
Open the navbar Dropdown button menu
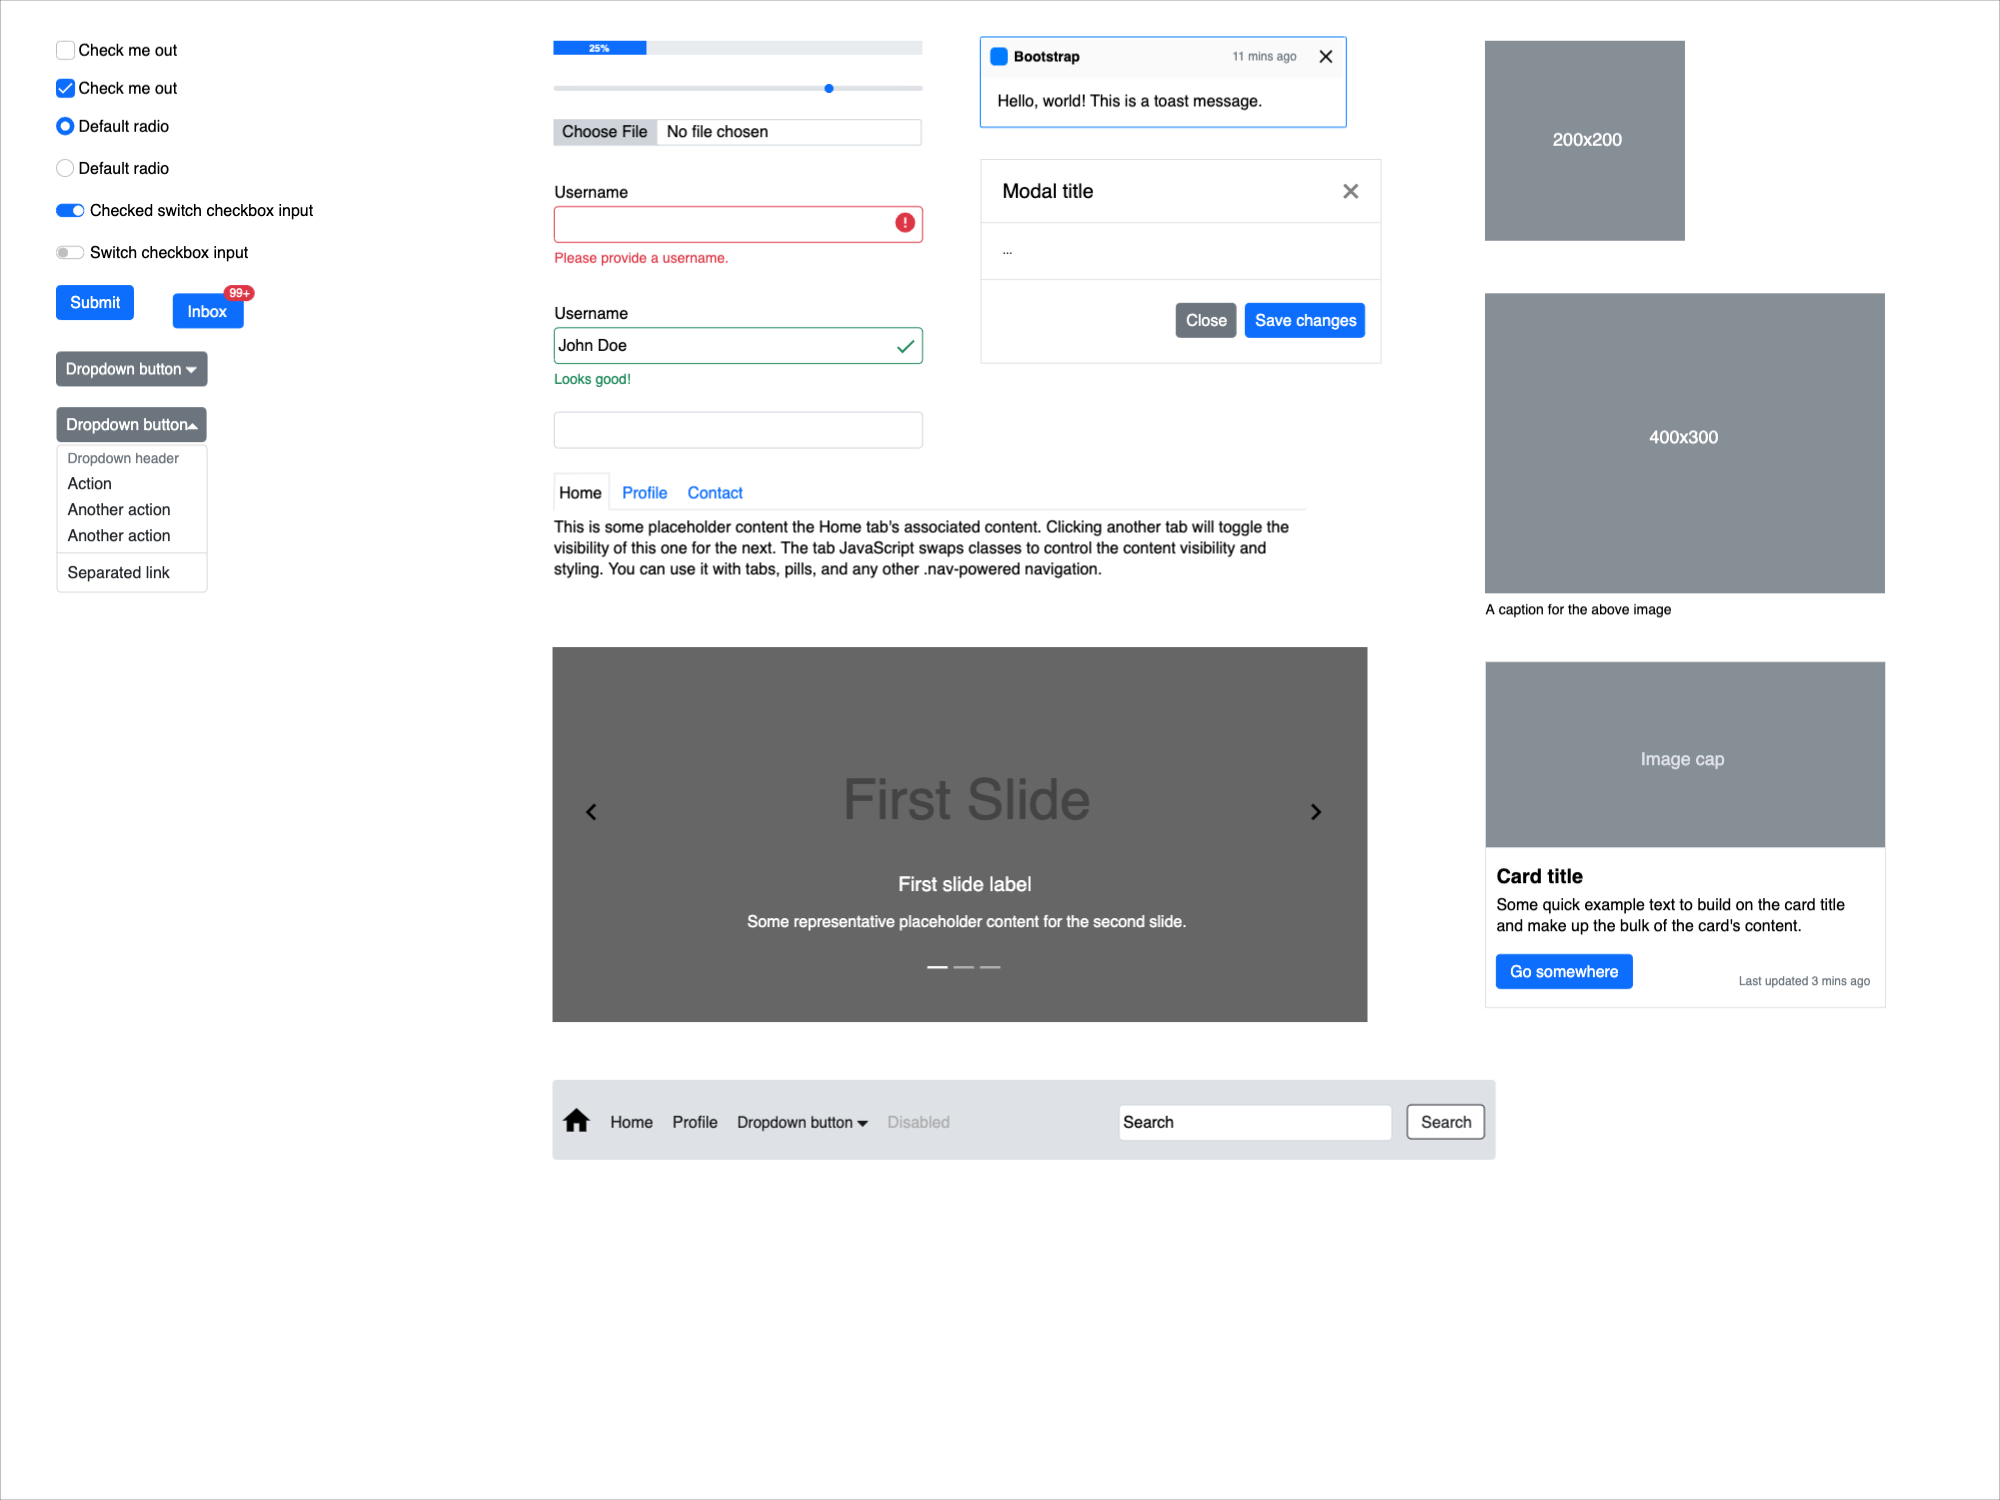802,1122
